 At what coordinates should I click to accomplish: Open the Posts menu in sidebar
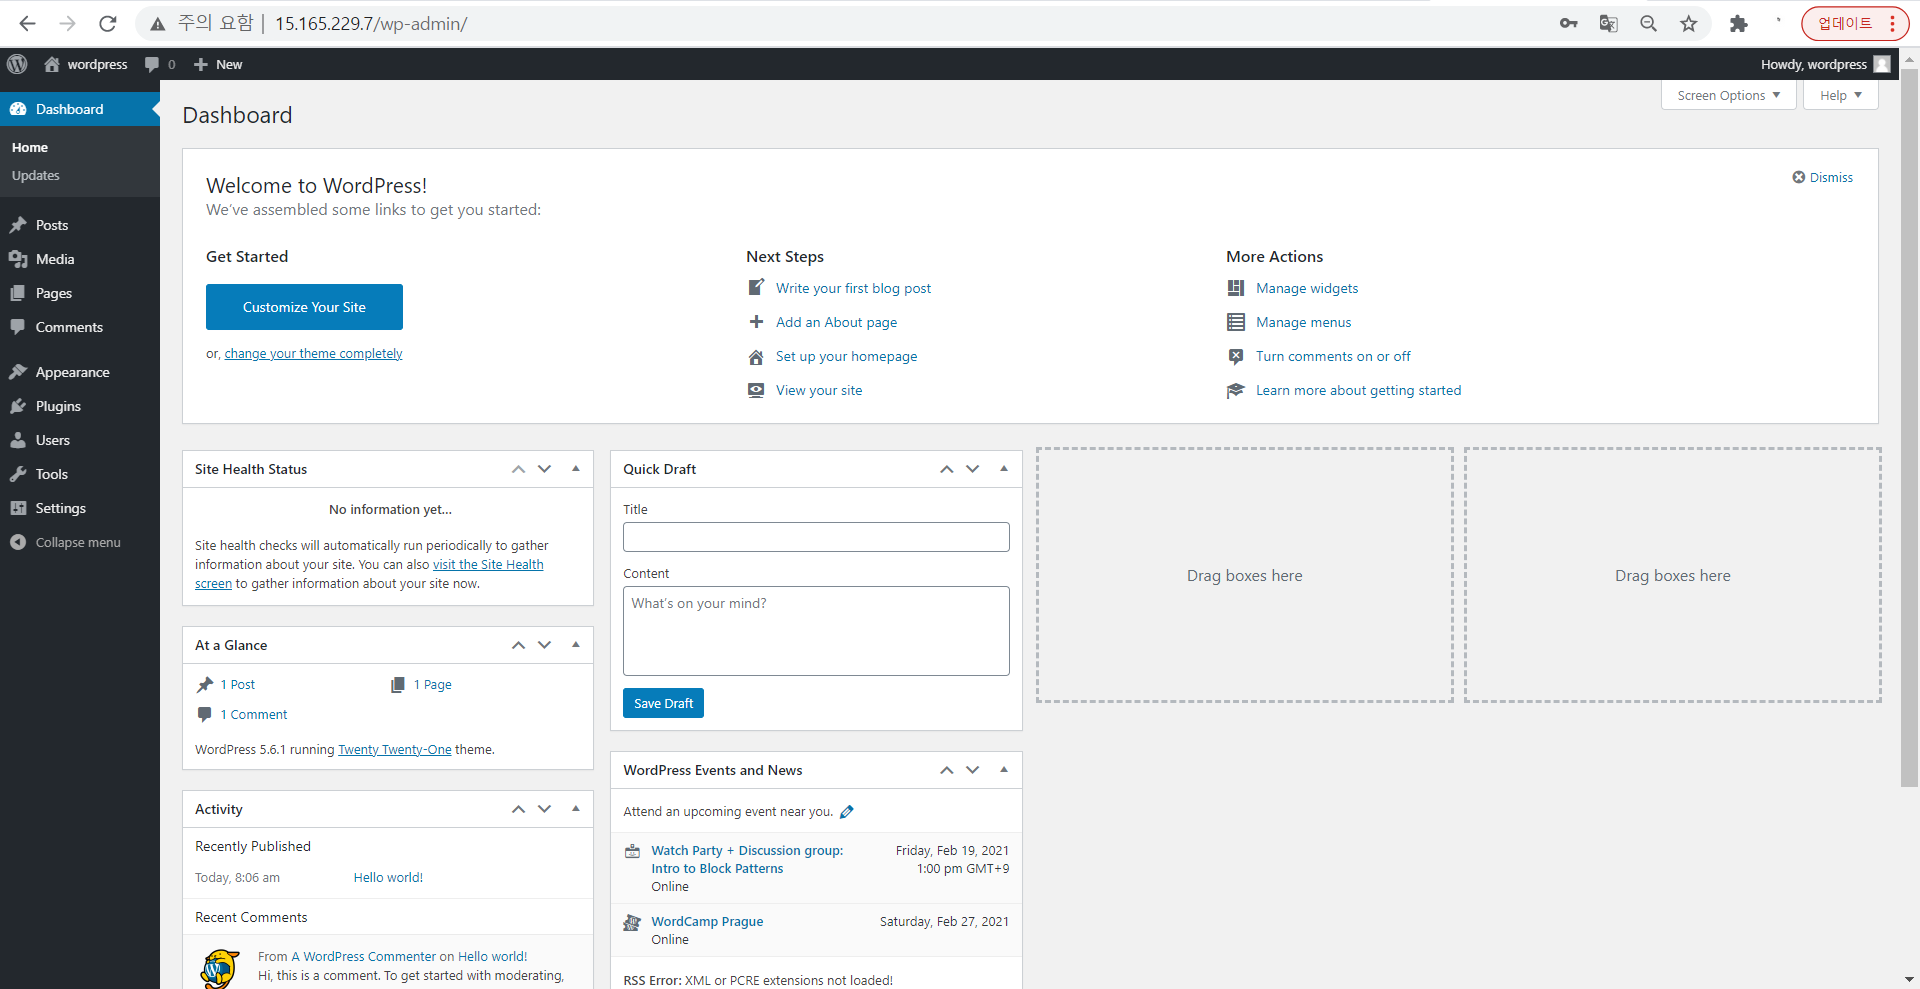[x=80, y=225]
